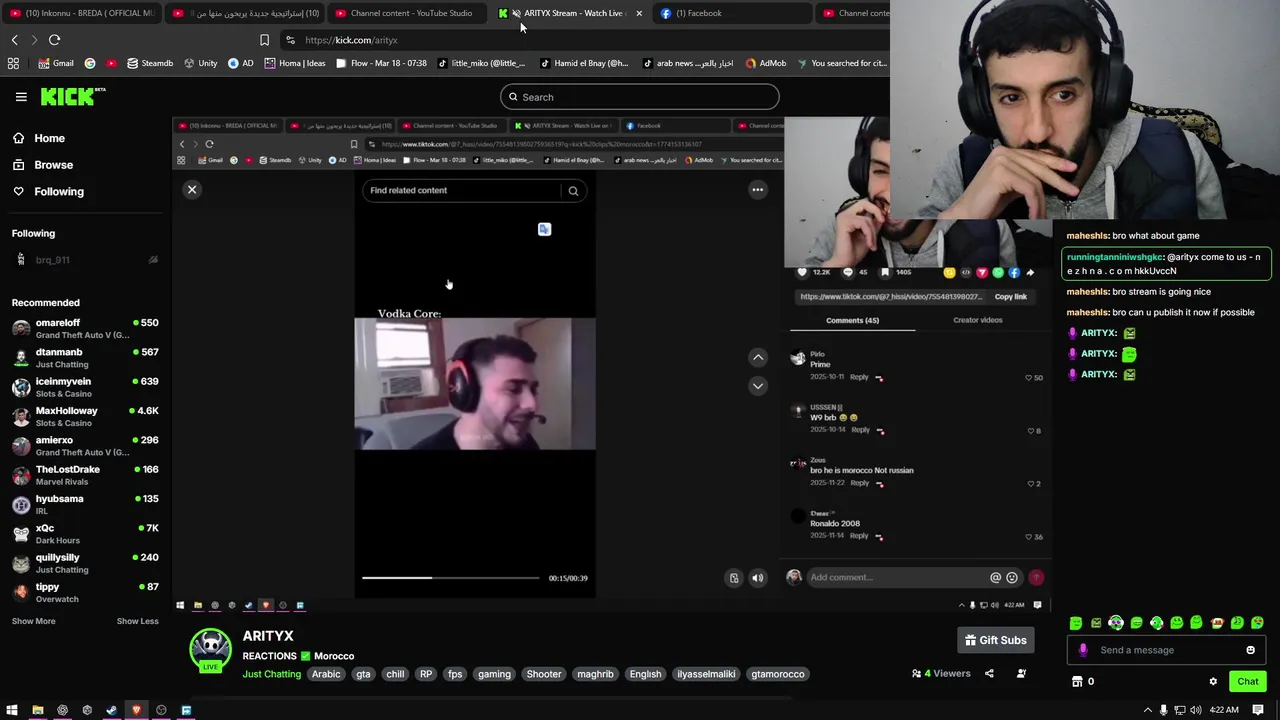Screen dimensions: 1280x720
Task: Click the ARITYX channel avatar
Action: tap(211, 649)
